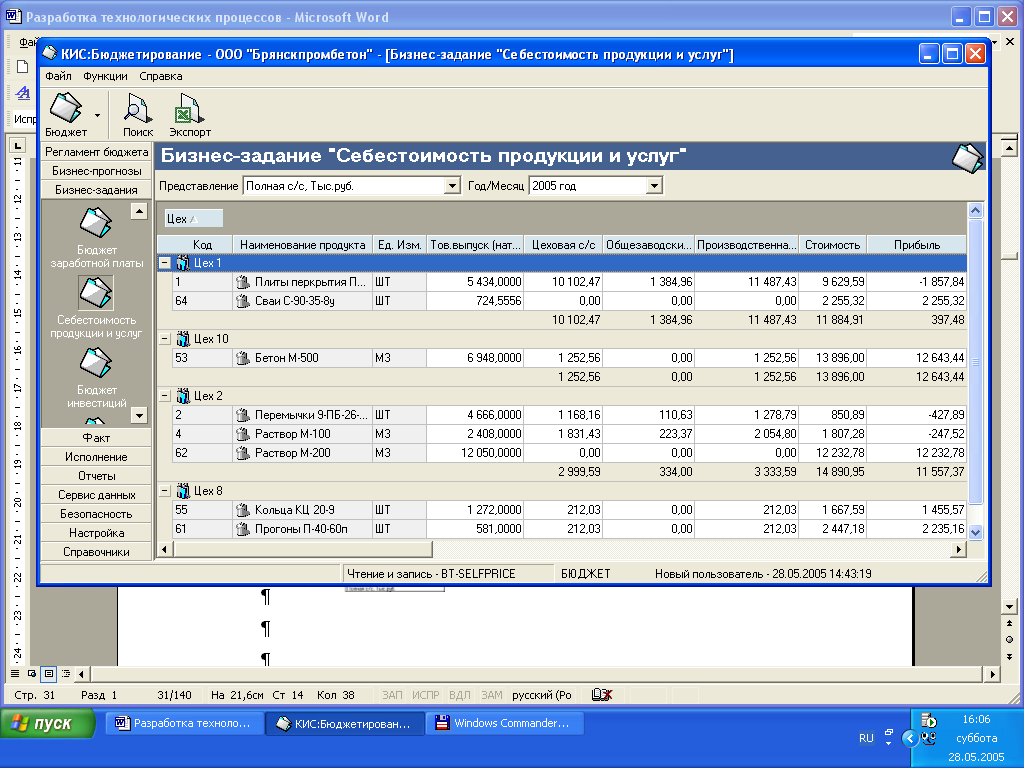This screenshot has height=768, width=1024.
Task: Open the Справка menu
Action: pos(160,76)
